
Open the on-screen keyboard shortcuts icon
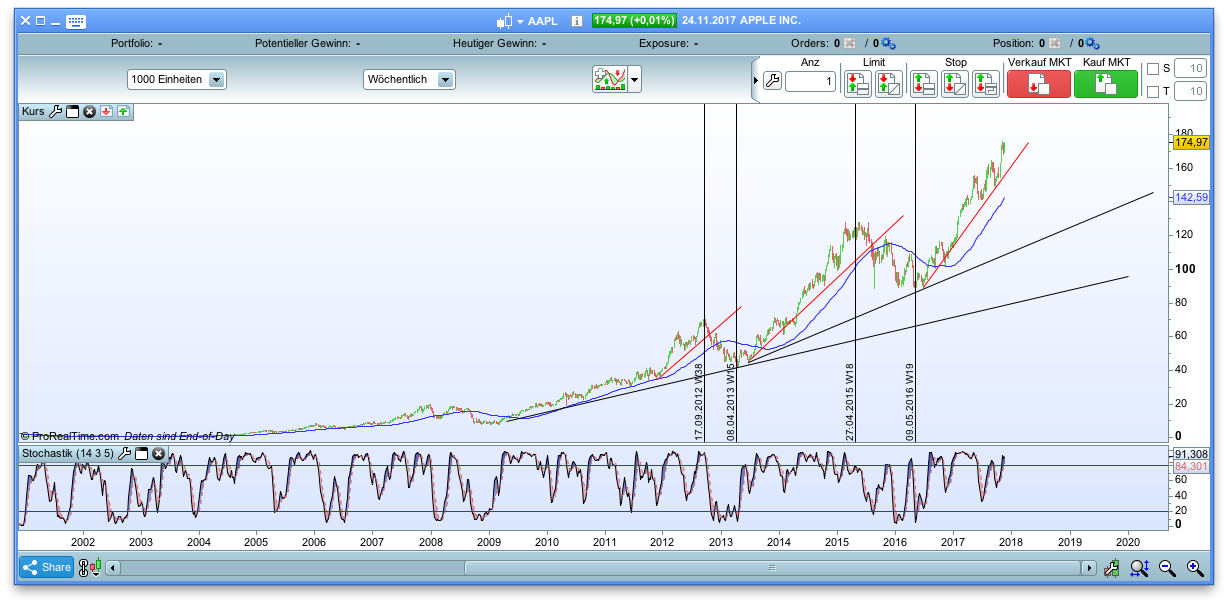(76, 21)
